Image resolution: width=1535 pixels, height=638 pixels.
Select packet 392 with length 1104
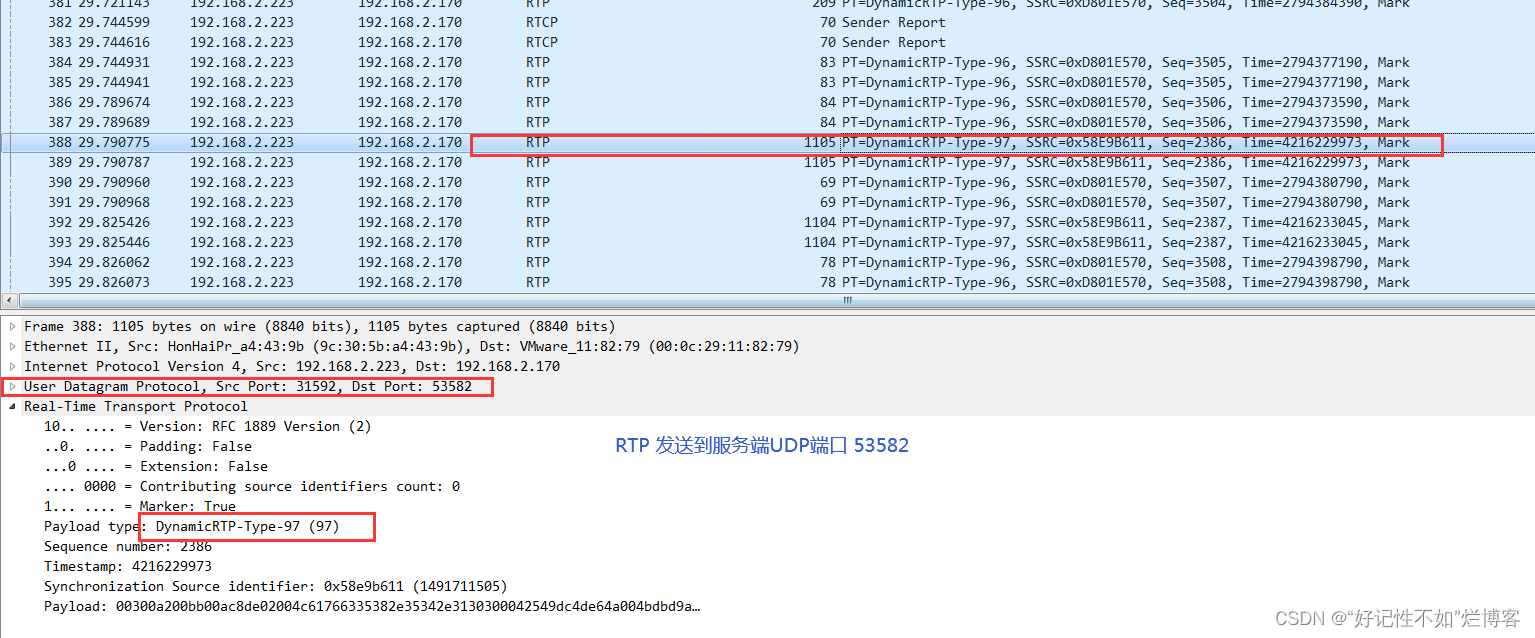(767, 222)
